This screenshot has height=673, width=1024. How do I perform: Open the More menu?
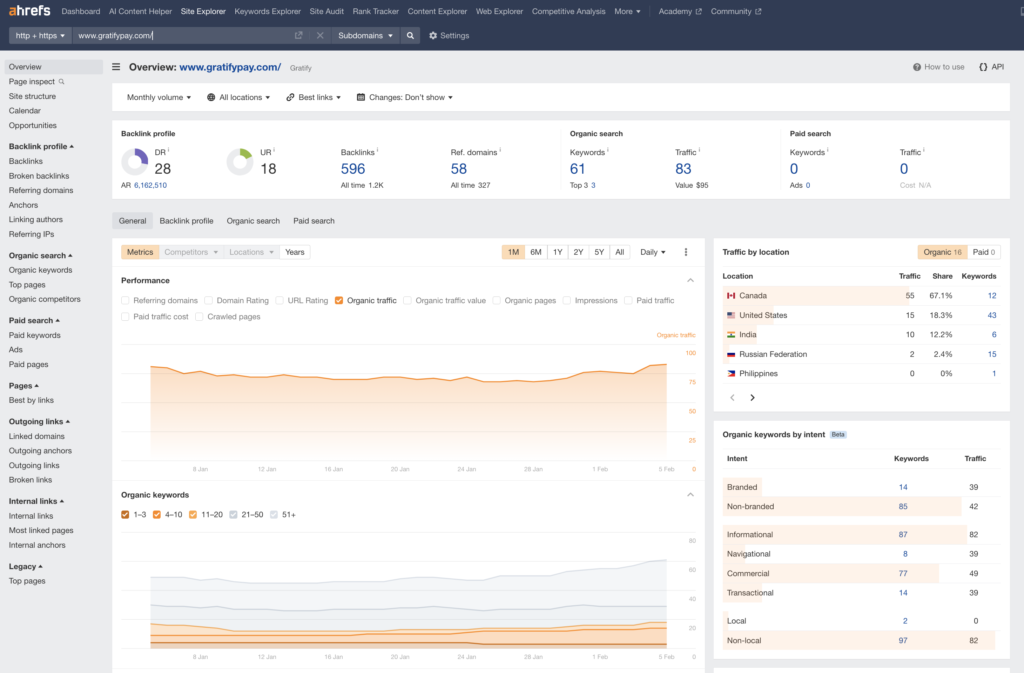(627, 11)
